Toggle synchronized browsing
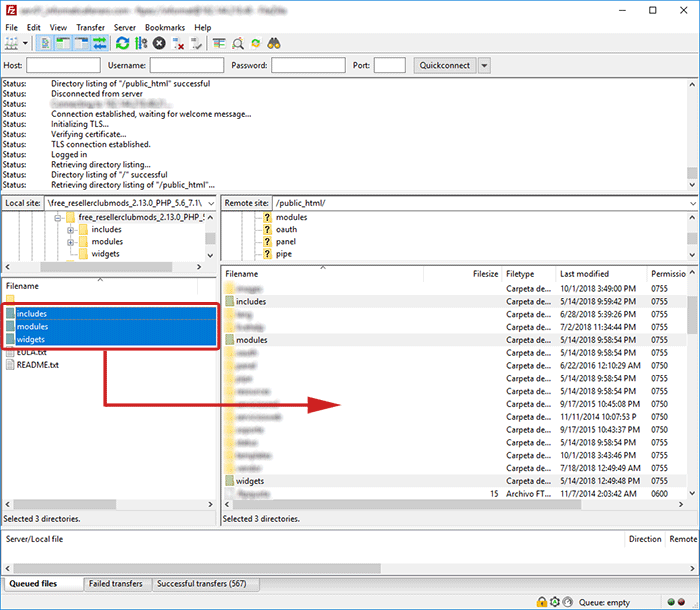The width and height of the screenshot is (700, 610). pyautogui.click(x=256, y=43)
